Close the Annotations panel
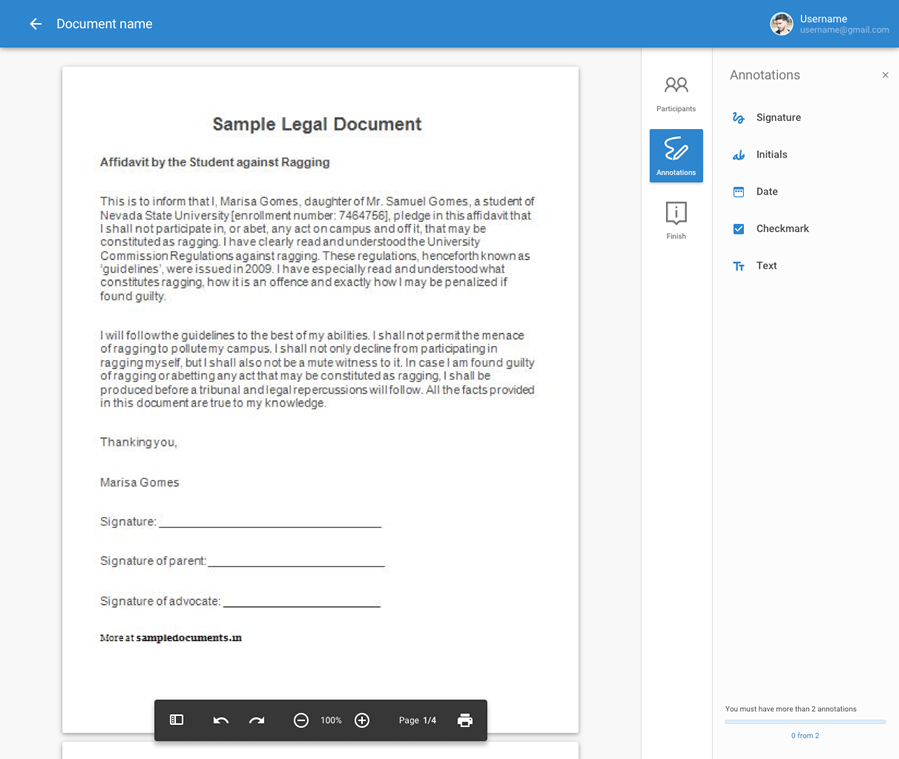The height and width of the screenshot is (759, 899). (885, 75)
